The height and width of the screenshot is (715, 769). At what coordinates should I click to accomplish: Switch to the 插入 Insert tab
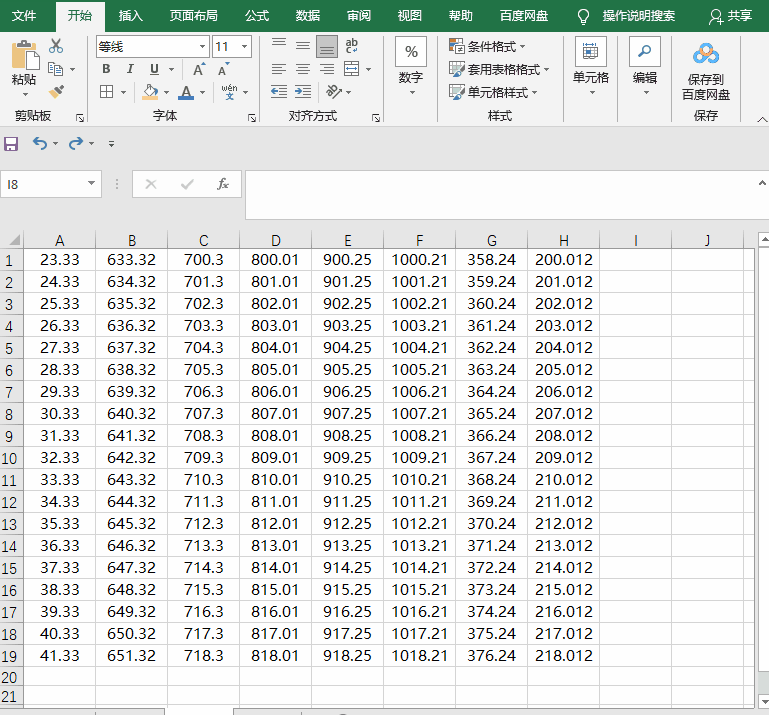point(130,16)
